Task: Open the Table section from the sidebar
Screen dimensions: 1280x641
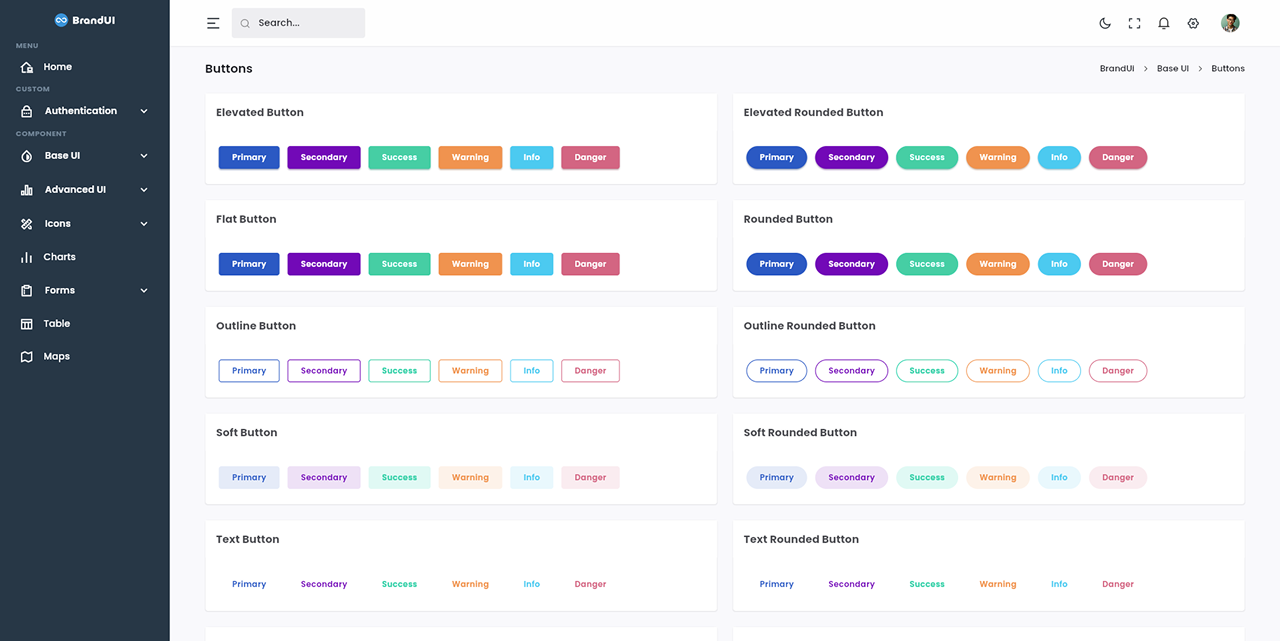Action: point(55,323)
